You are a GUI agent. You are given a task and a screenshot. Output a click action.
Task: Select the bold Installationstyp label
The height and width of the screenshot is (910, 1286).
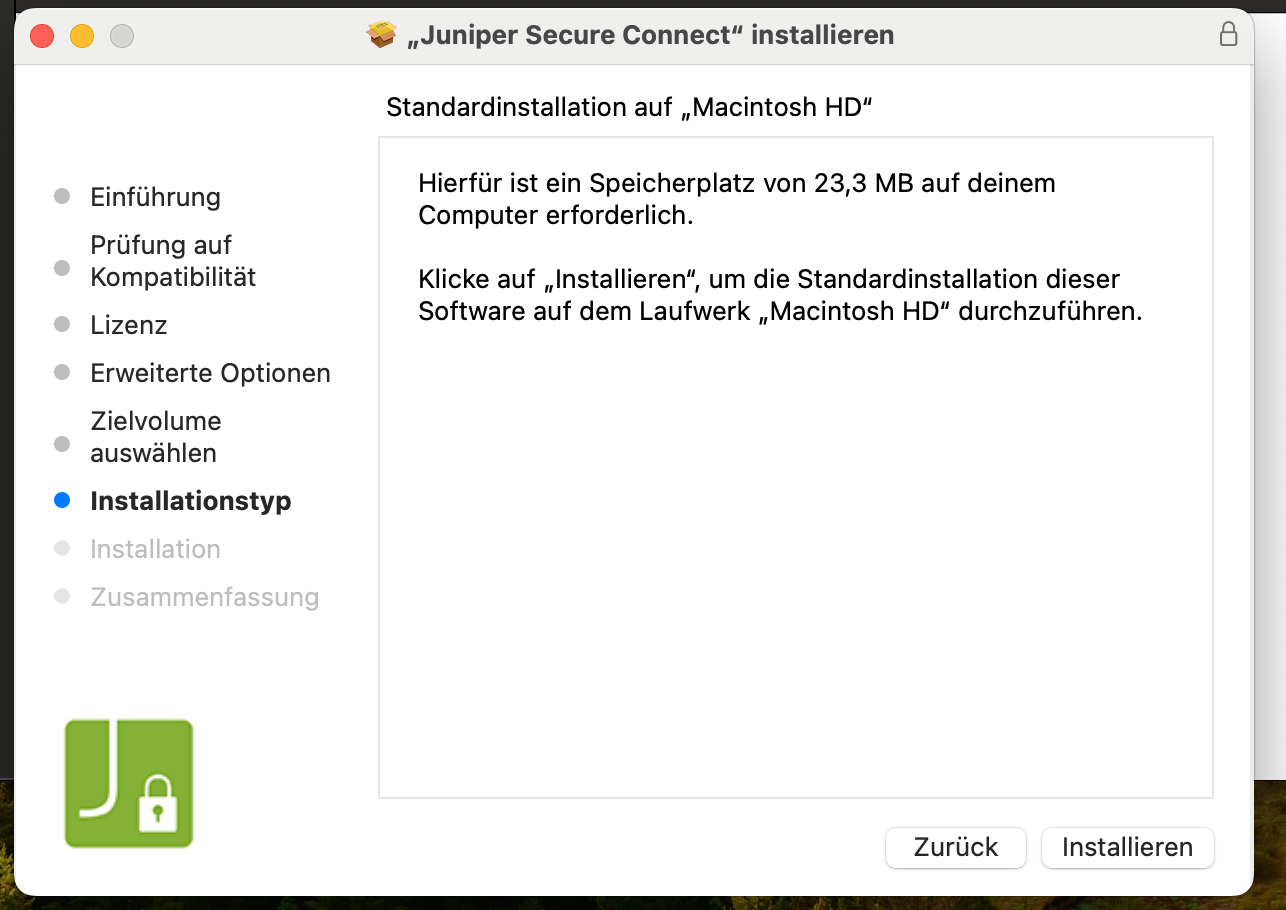[x=191, y=500]
